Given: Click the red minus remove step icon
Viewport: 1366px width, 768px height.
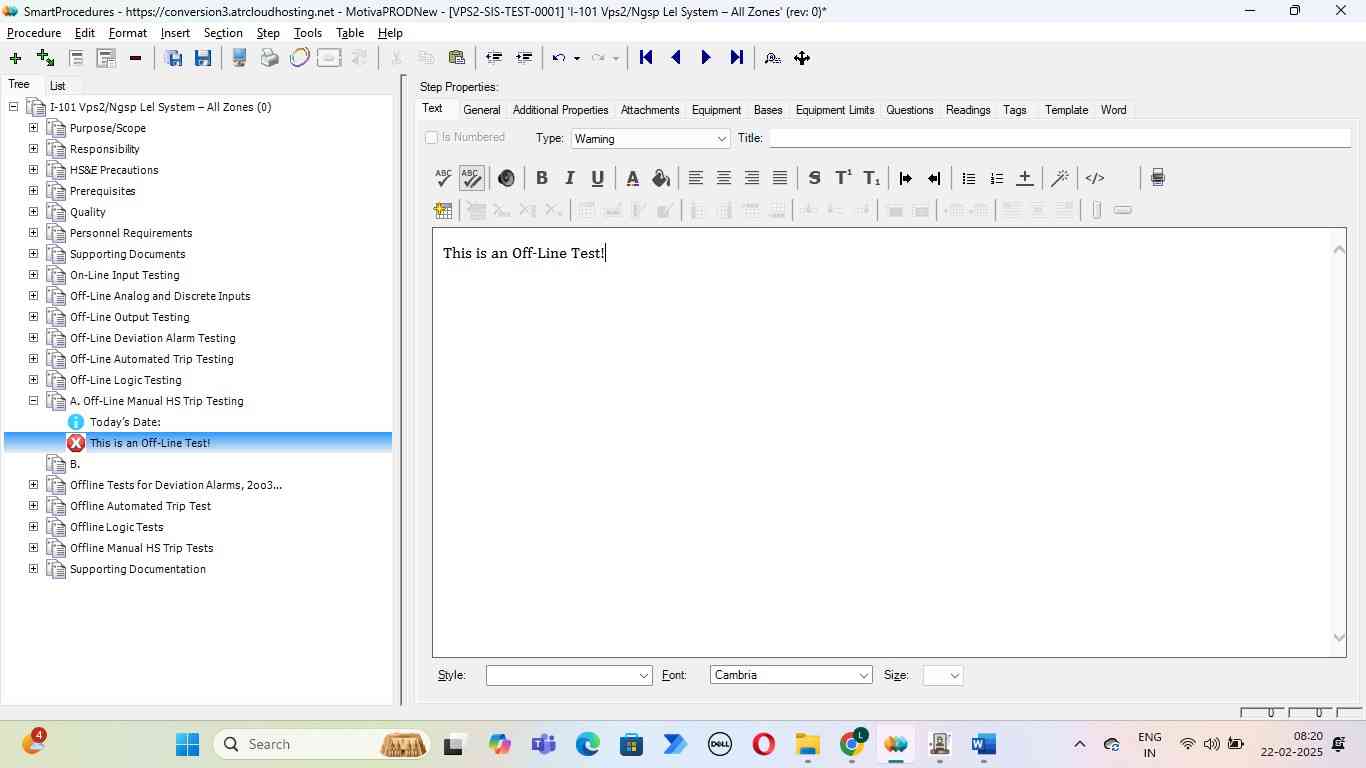Looking at the screenshot, I should 135,58.
